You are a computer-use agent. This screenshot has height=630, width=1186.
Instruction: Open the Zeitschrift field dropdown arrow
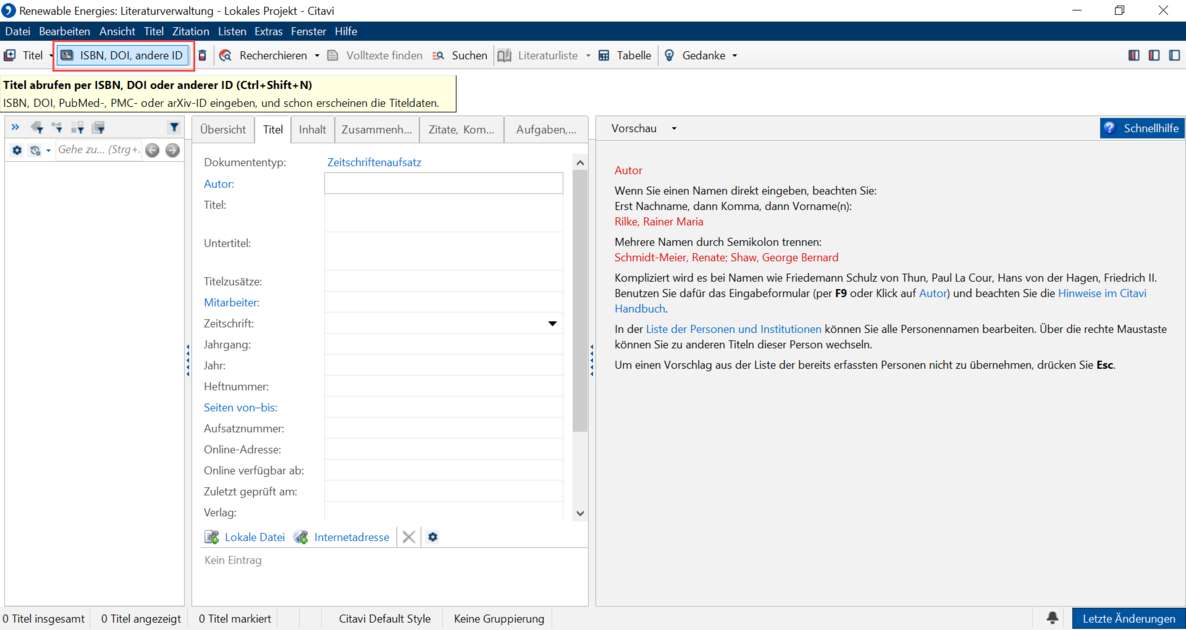[552, 324]
